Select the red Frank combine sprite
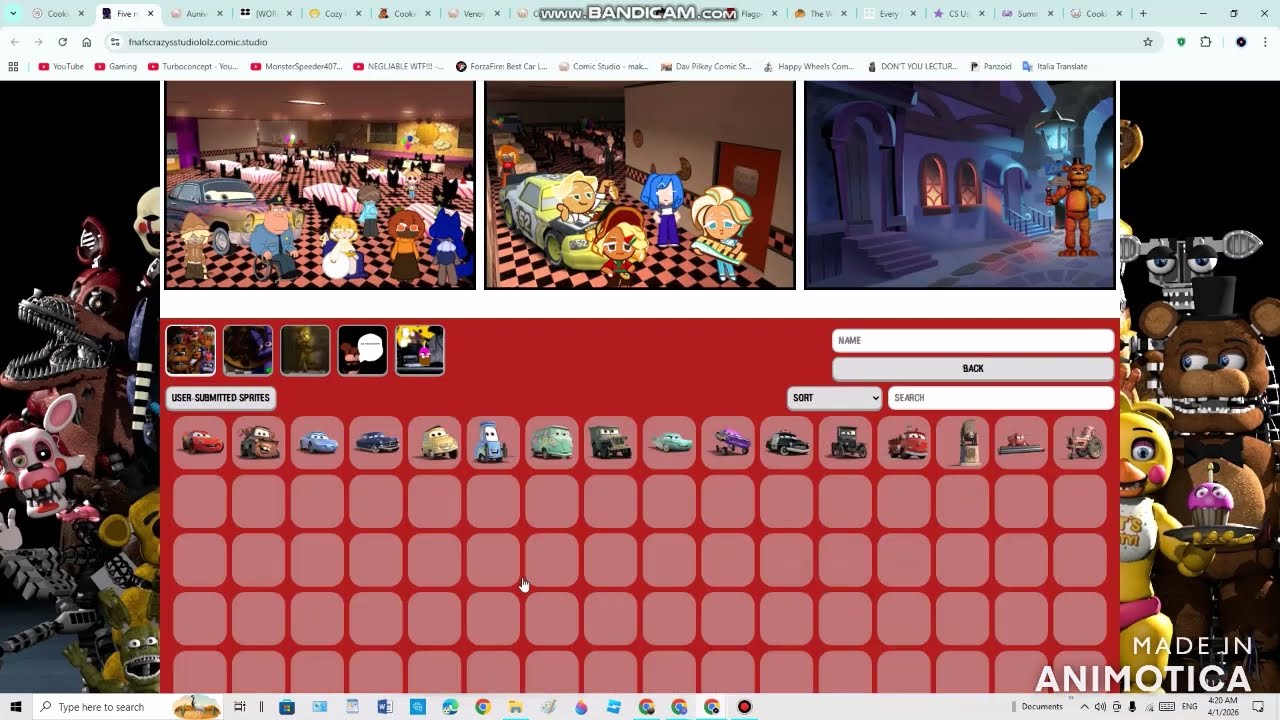This screenshot has height=720, width=1280. 1021,442
